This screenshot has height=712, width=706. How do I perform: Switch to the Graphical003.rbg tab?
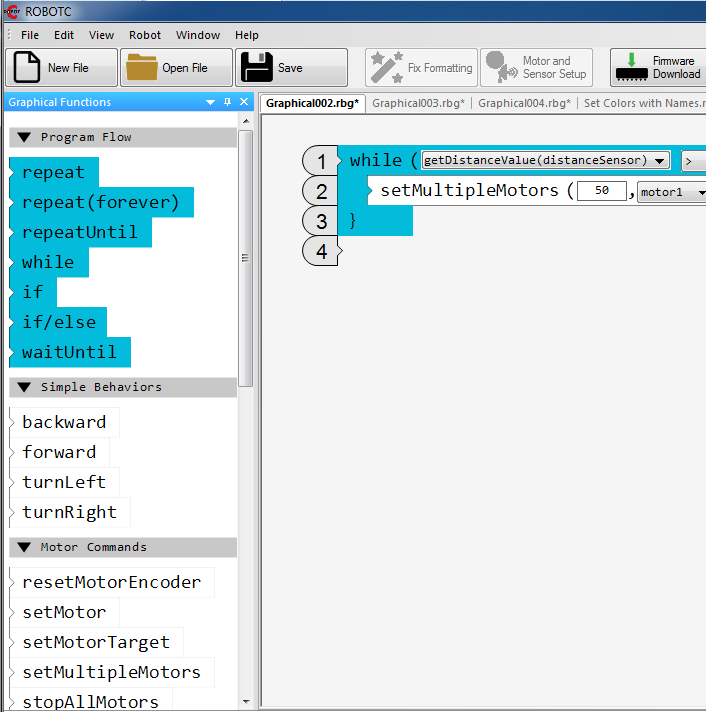pos(418,103)
